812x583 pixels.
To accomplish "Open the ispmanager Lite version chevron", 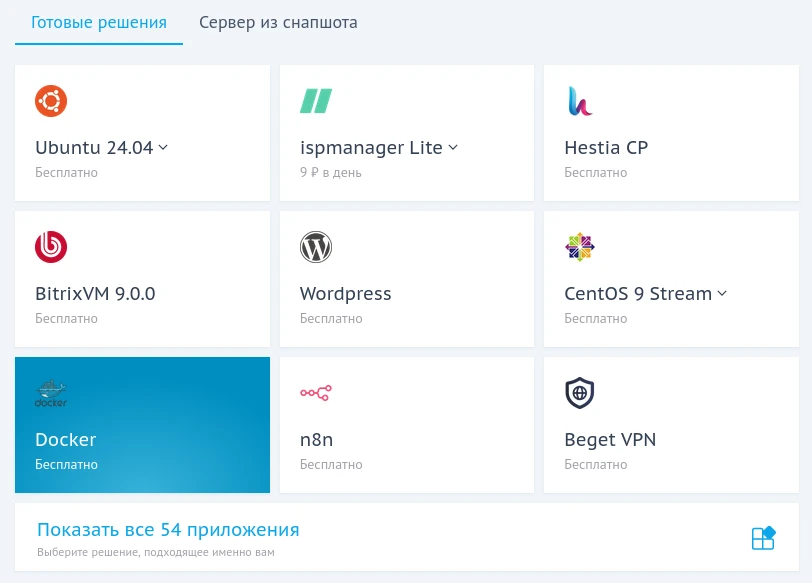I will click(453, 148).
